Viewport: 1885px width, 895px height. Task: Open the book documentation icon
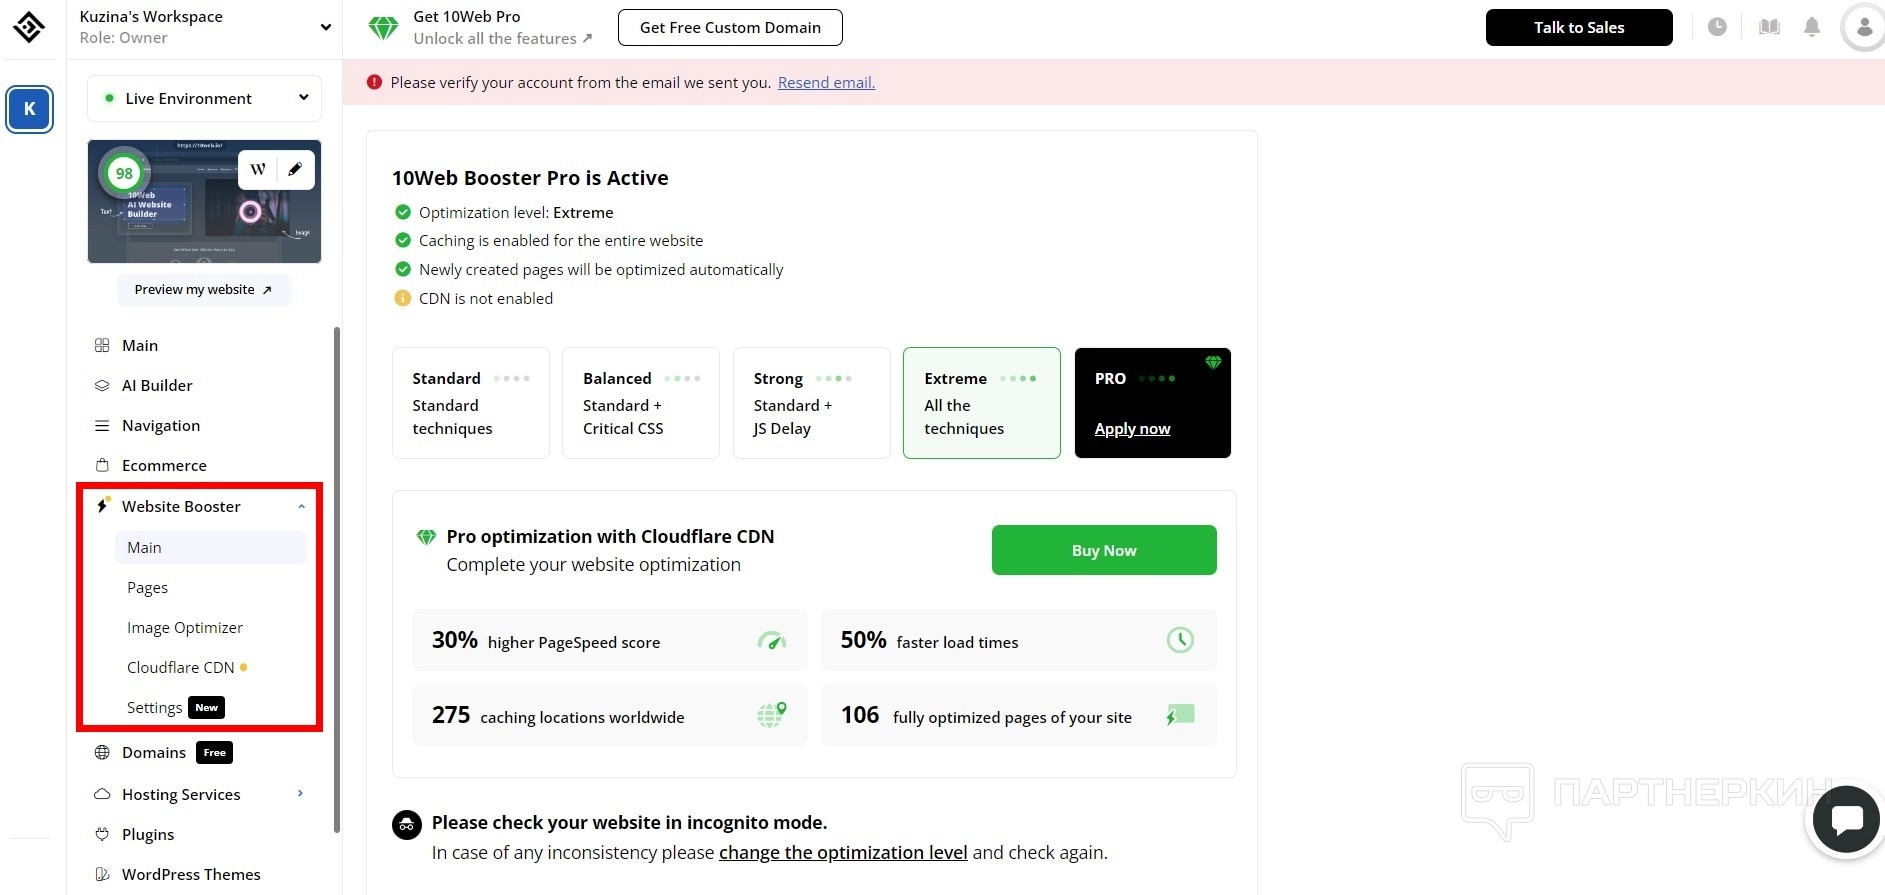click(1769, 27)
